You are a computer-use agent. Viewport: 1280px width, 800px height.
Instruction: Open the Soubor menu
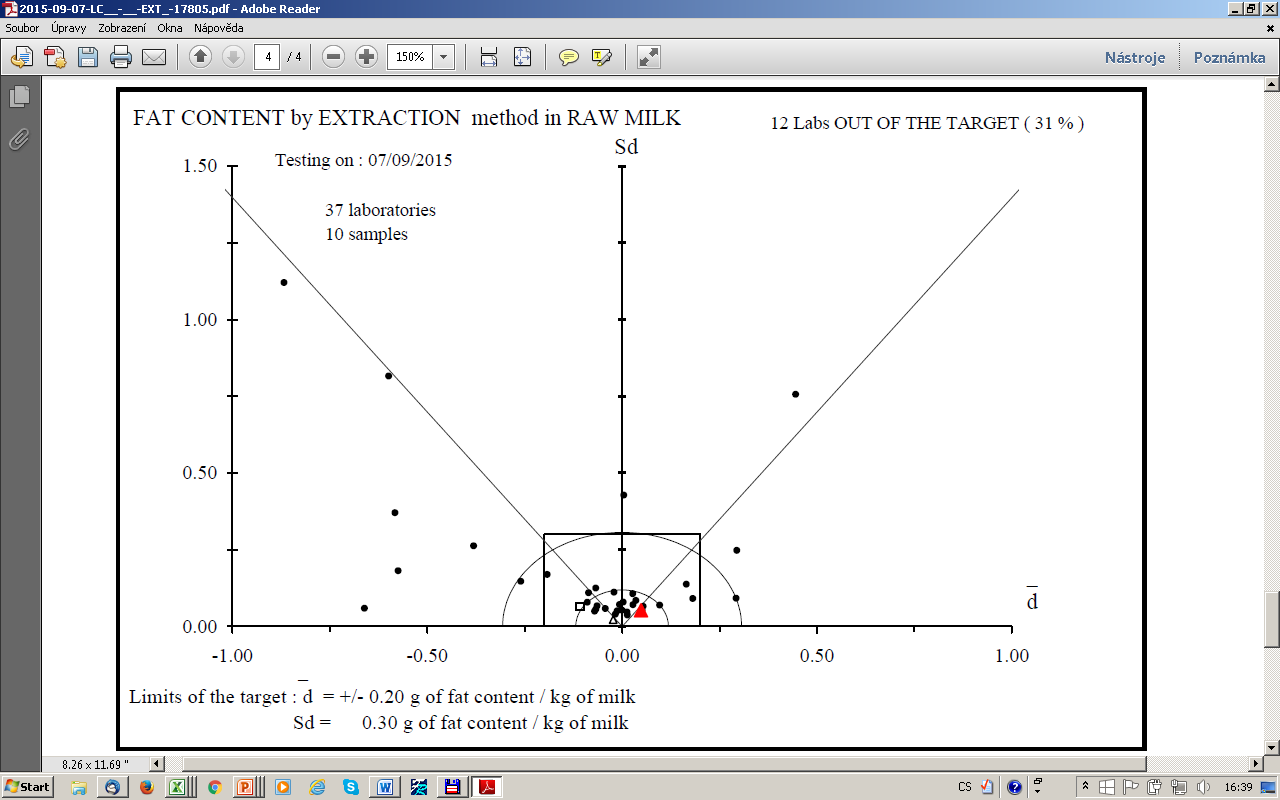tap(22, 28)
